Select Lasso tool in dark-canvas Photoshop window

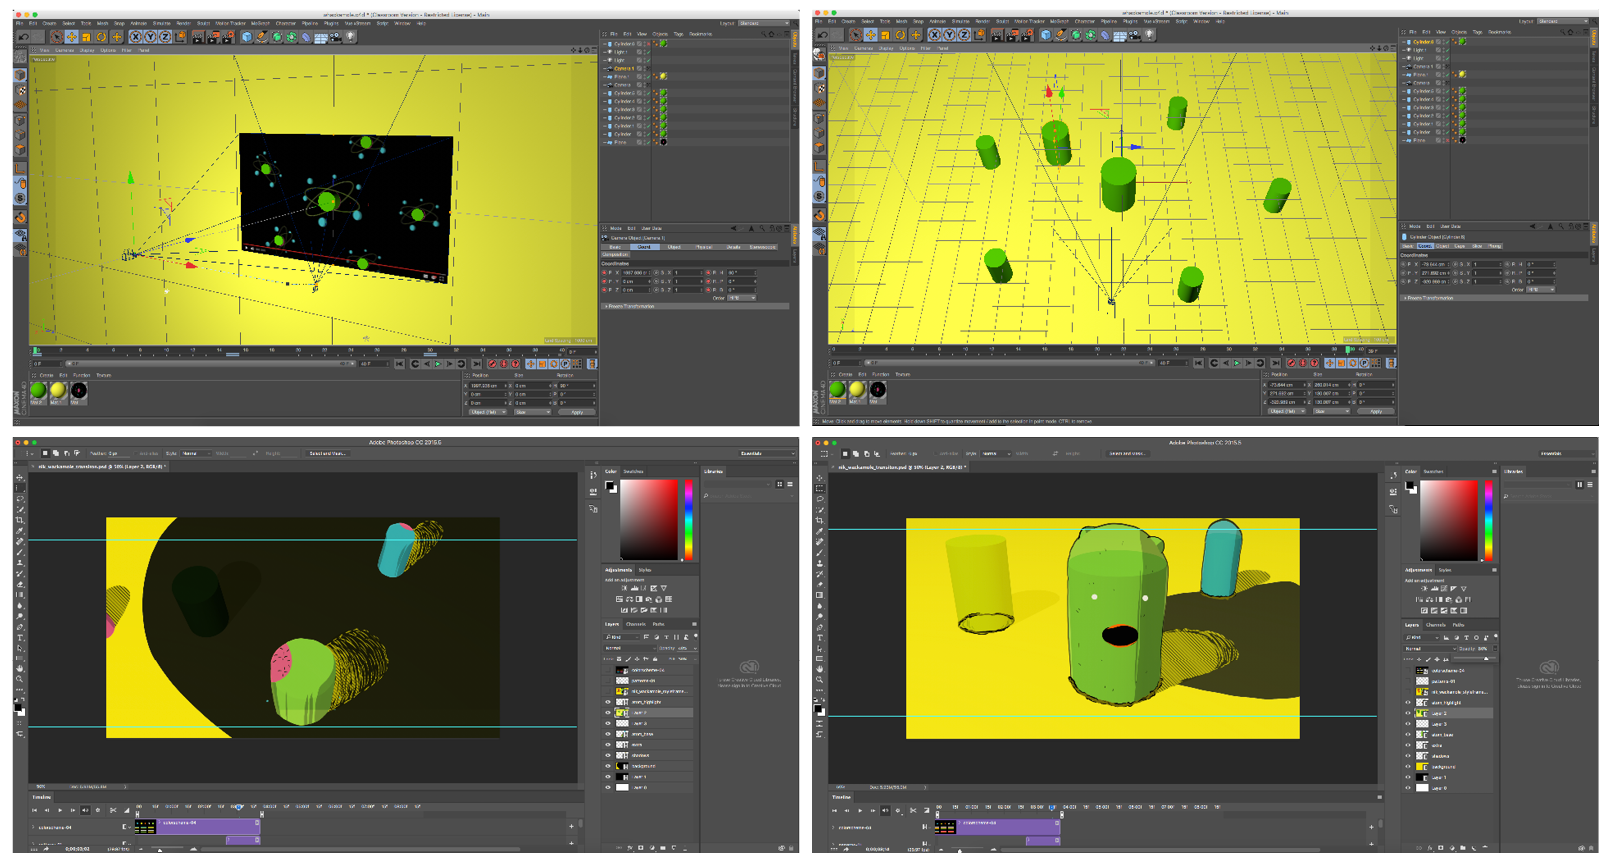pyautogui.click(x=20, y=499)
